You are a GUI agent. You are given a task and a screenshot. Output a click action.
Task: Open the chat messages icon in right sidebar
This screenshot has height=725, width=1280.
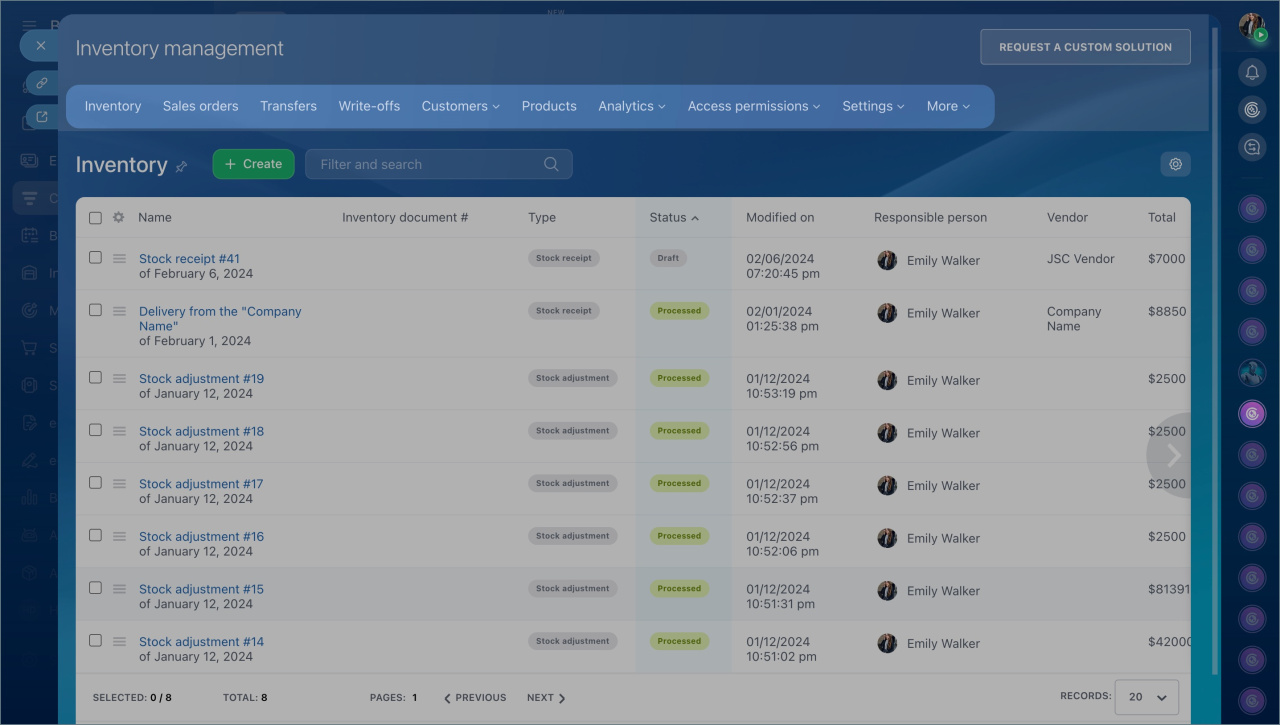[1252, 148]
